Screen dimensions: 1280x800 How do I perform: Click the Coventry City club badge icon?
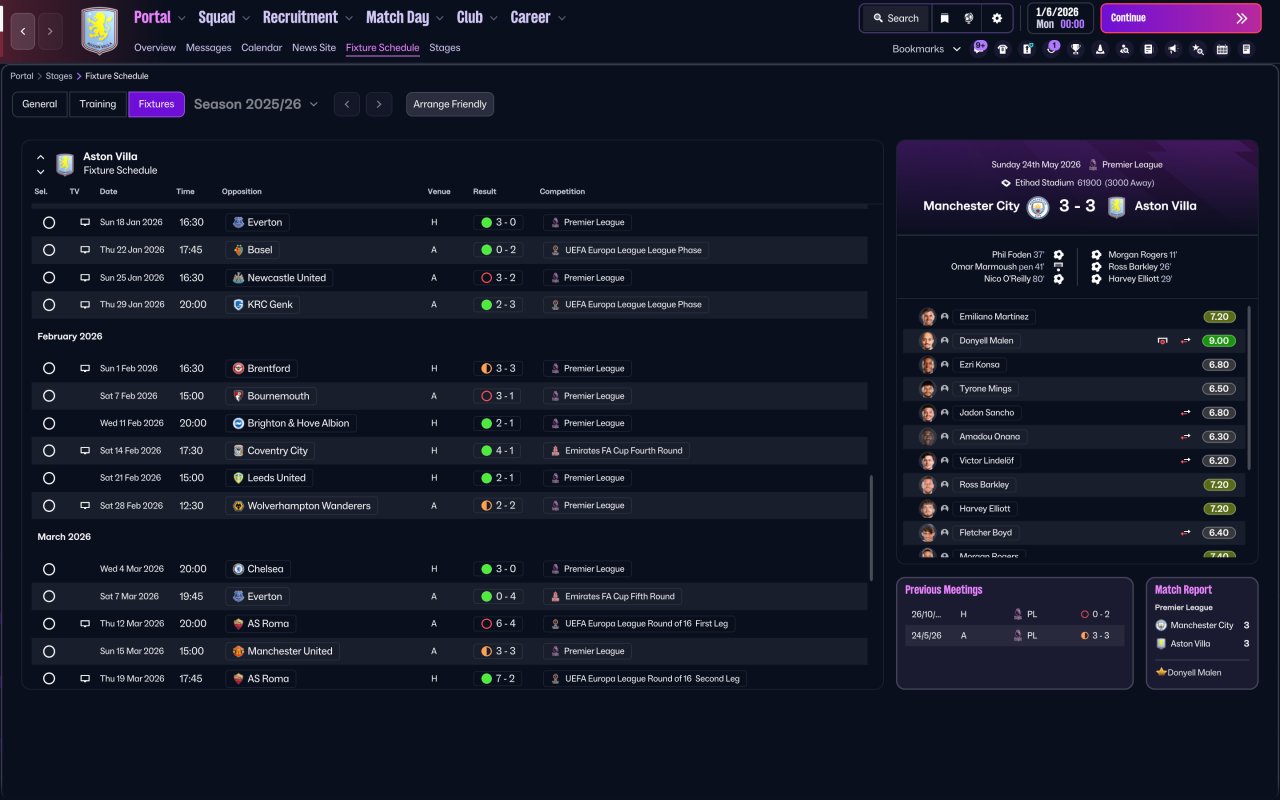point(238,451)
